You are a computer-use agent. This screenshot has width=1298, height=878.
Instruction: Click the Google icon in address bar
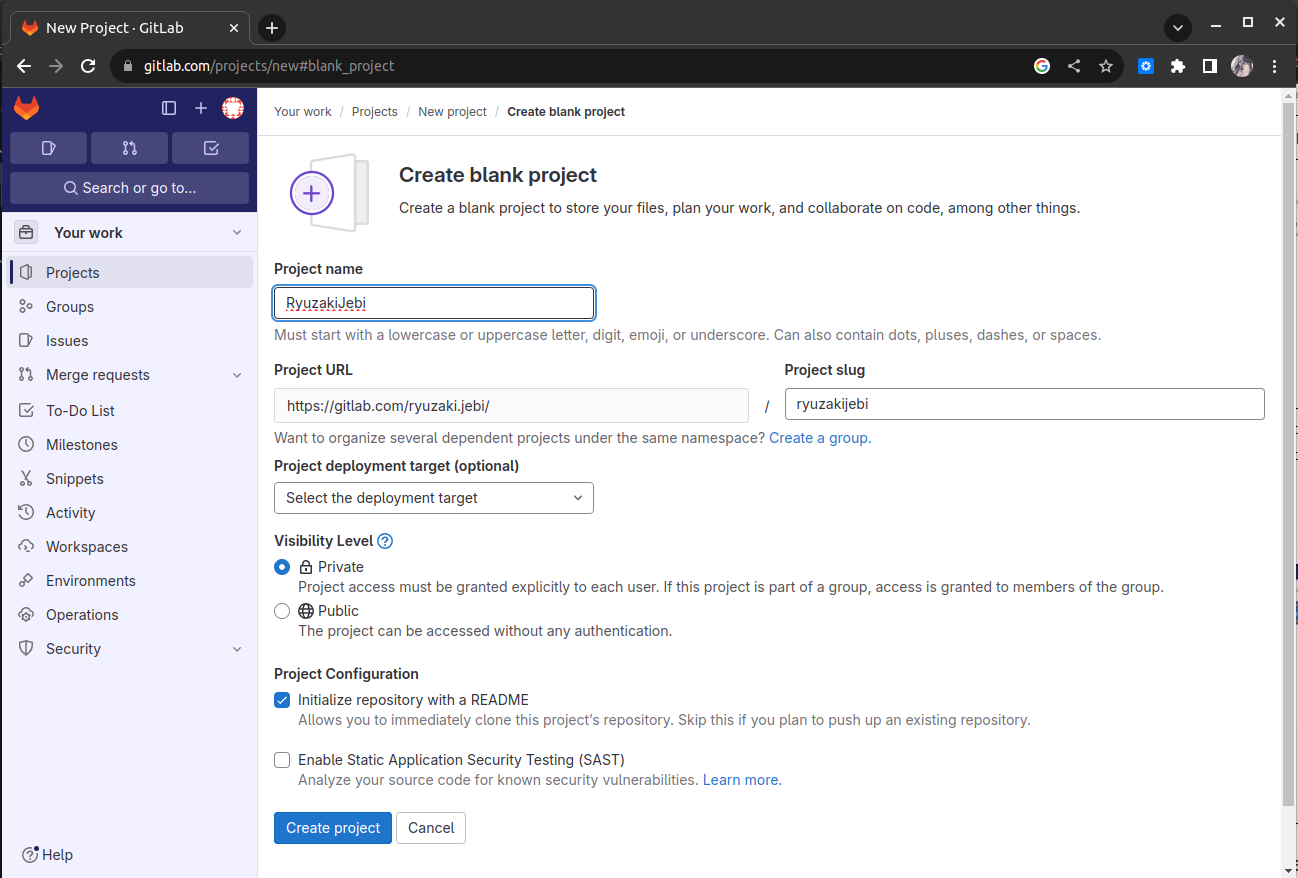coord(1042,66)
